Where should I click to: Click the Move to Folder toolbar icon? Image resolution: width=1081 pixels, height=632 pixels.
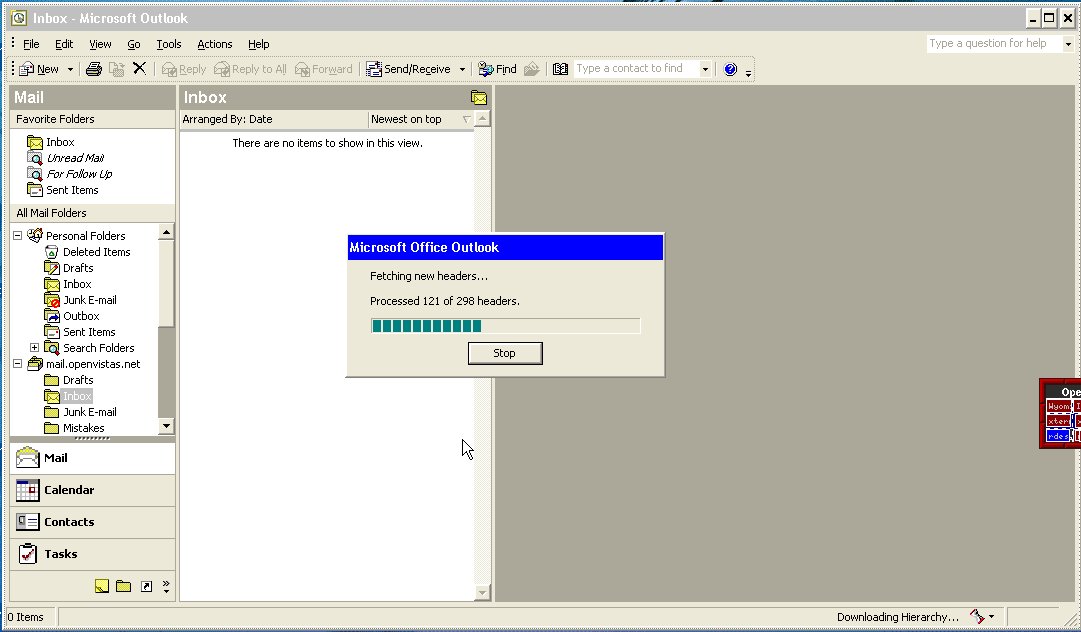[x=117, y=69]
